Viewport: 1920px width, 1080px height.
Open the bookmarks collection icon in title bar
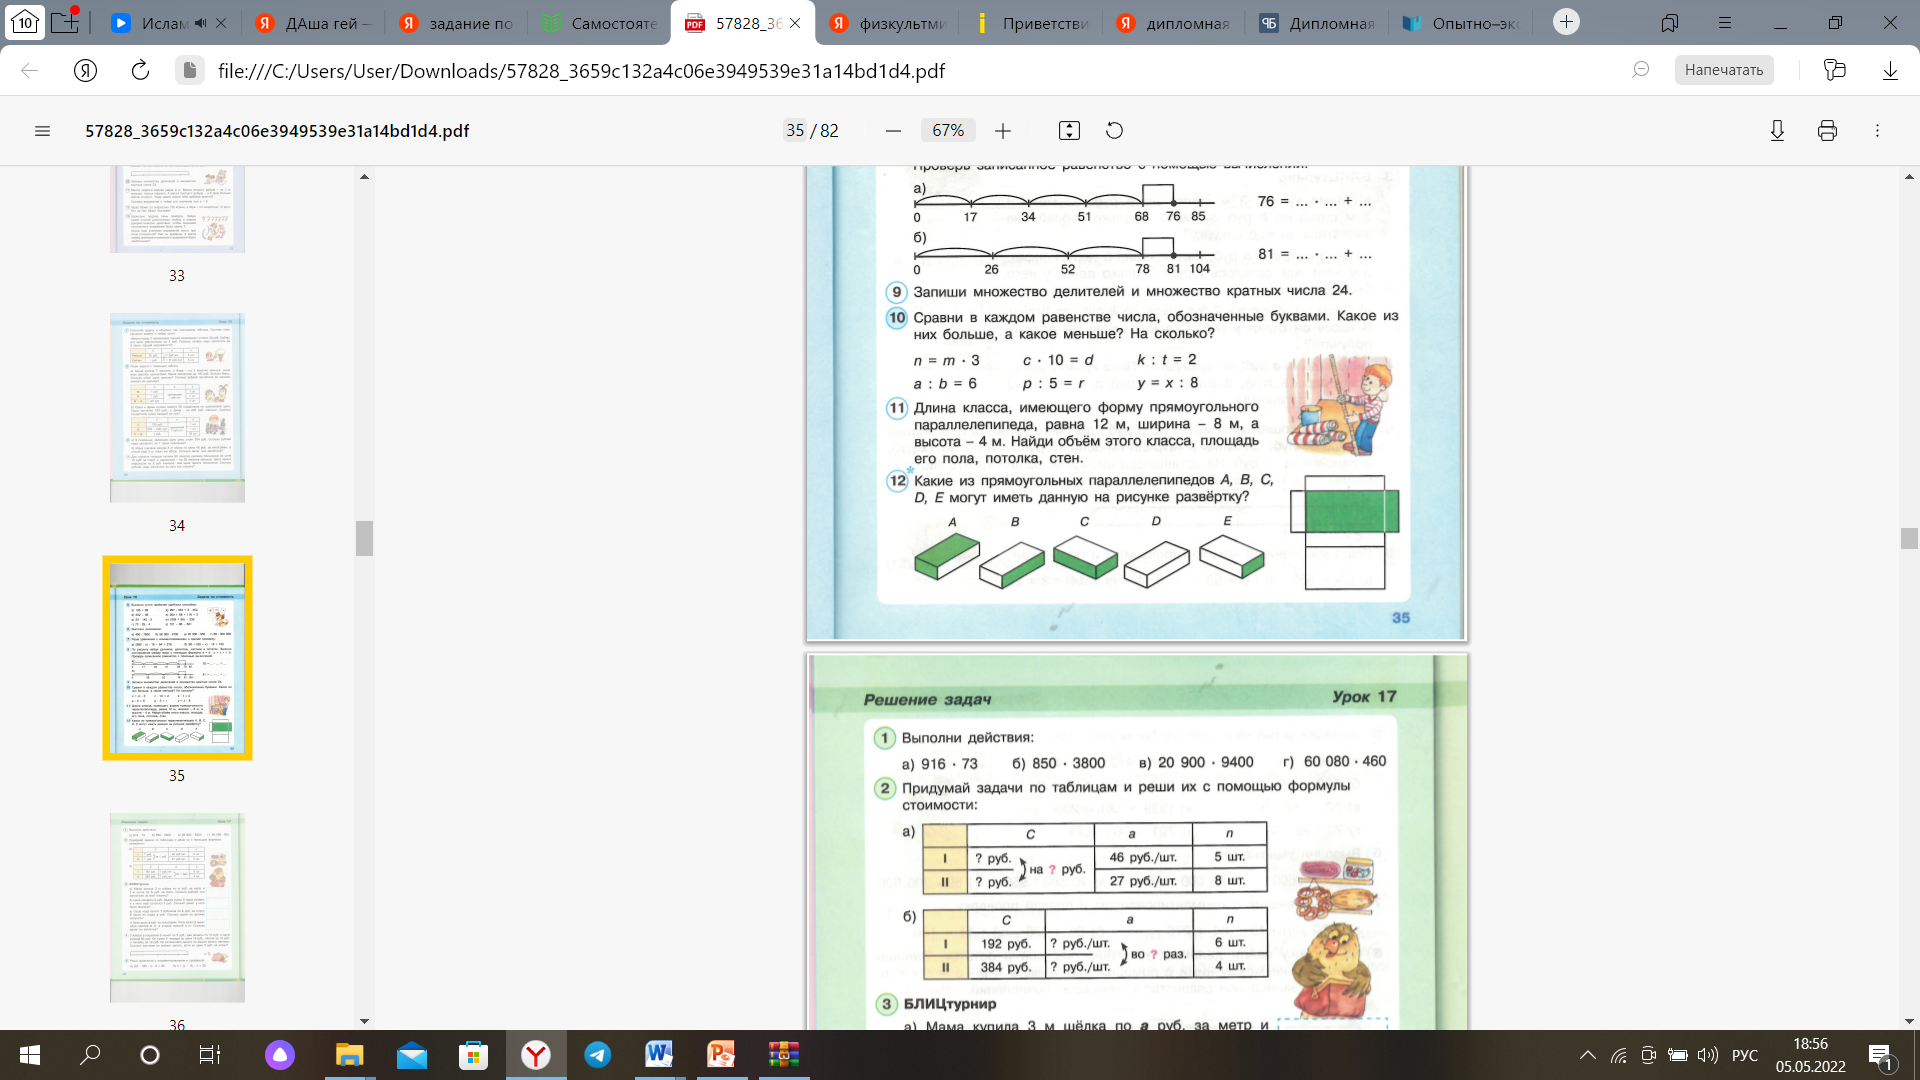pyautogui.click(x=1670, y=23)
